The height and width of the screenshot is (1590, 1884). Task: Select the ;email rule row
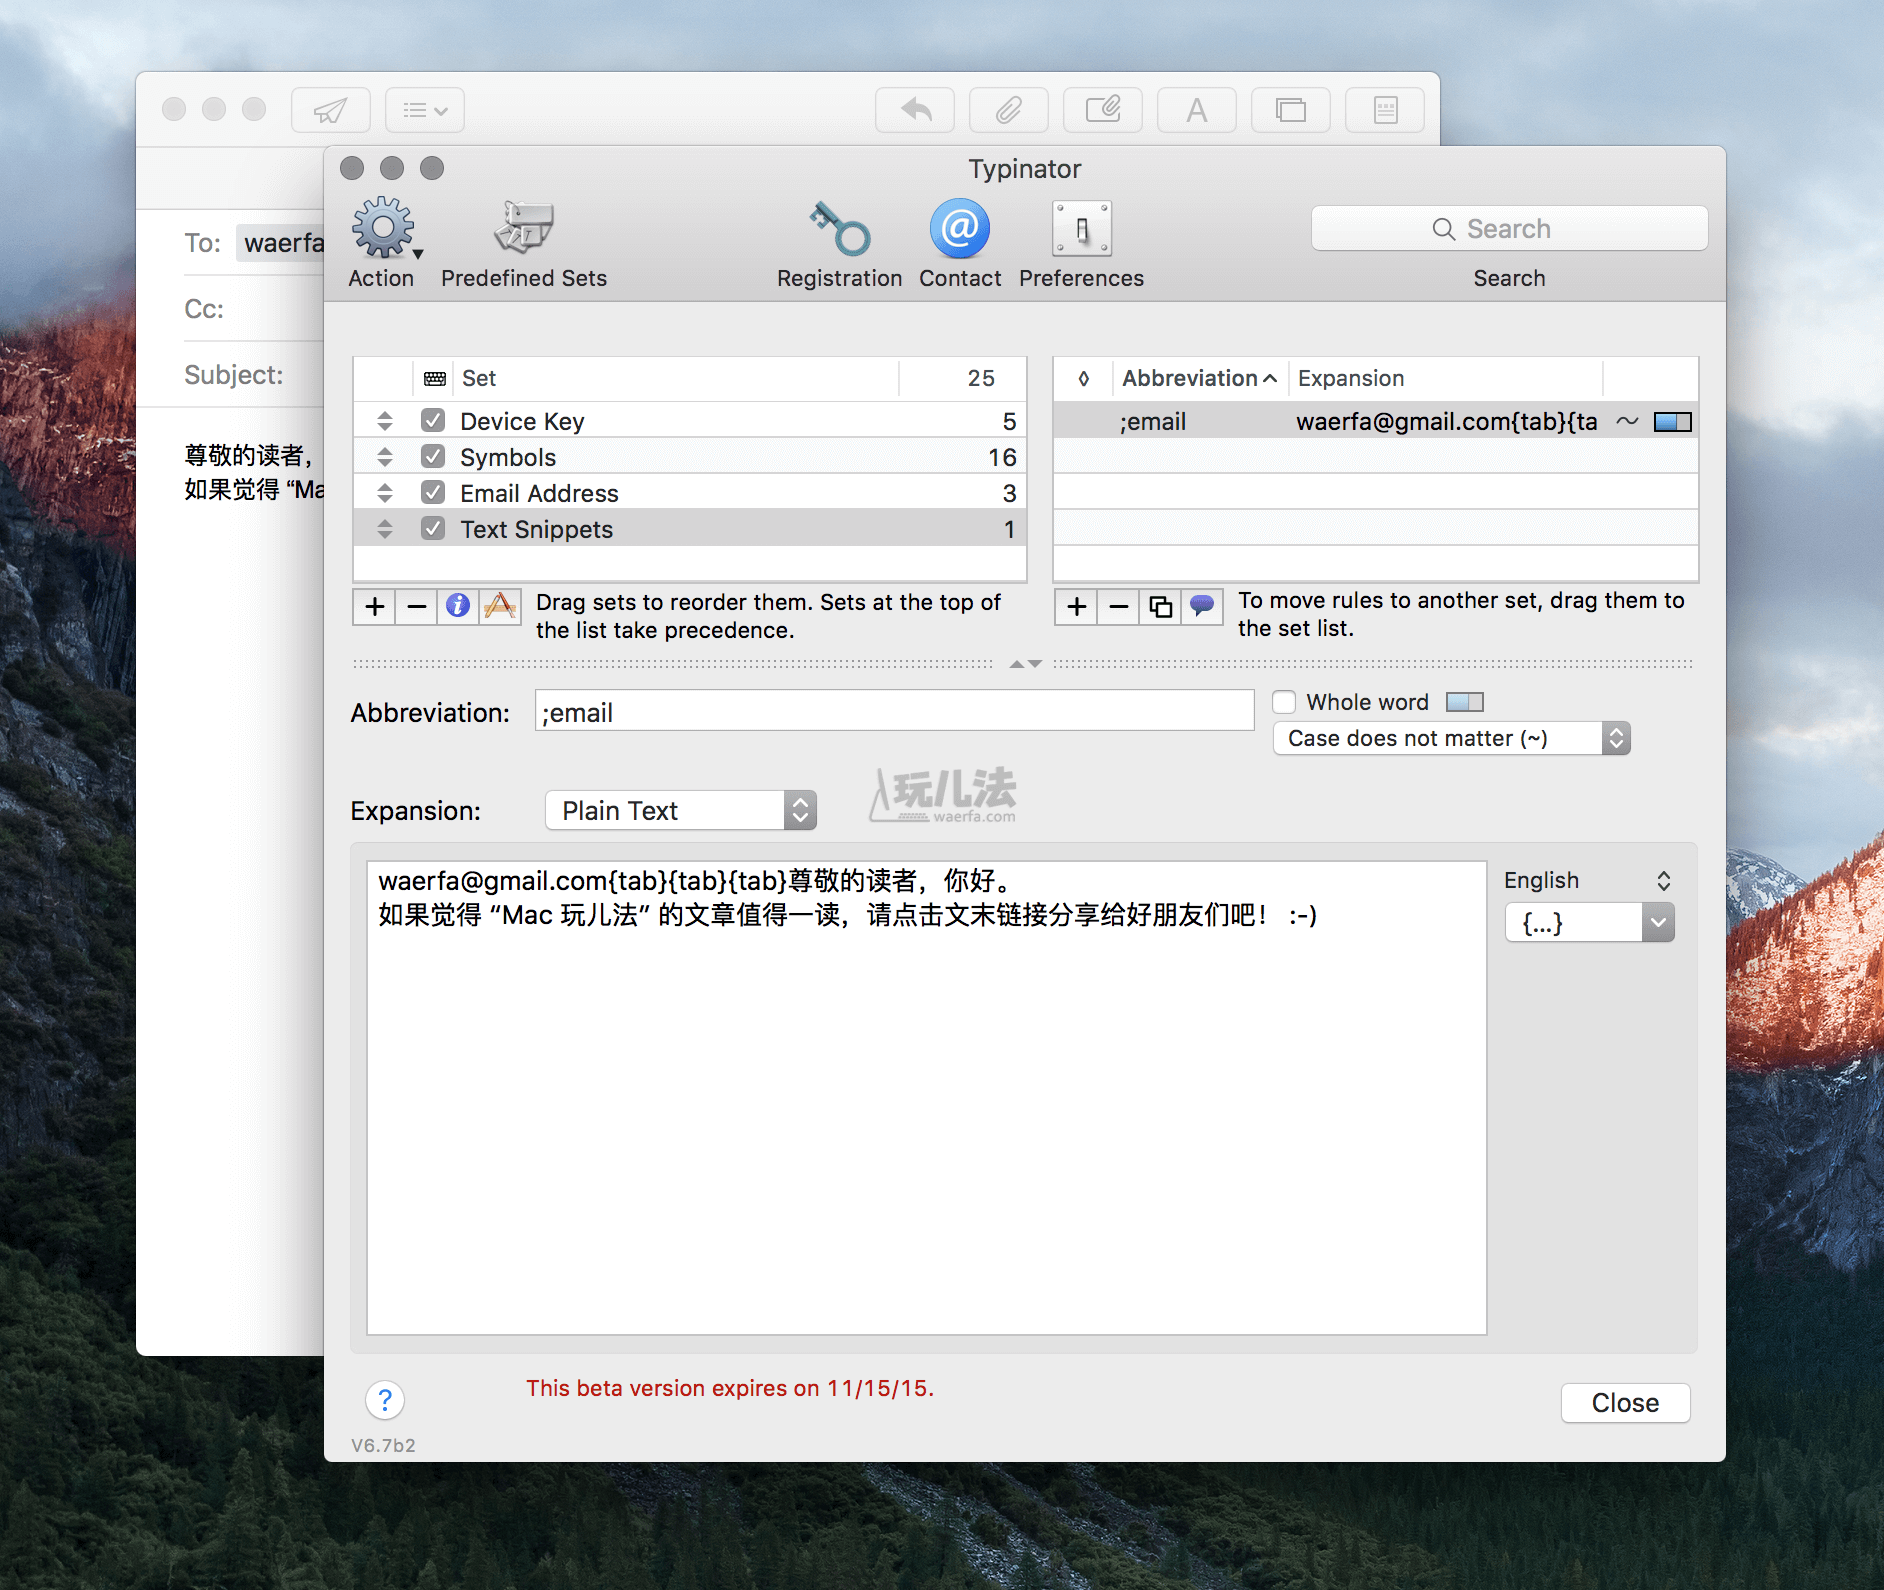(1376, 421)
